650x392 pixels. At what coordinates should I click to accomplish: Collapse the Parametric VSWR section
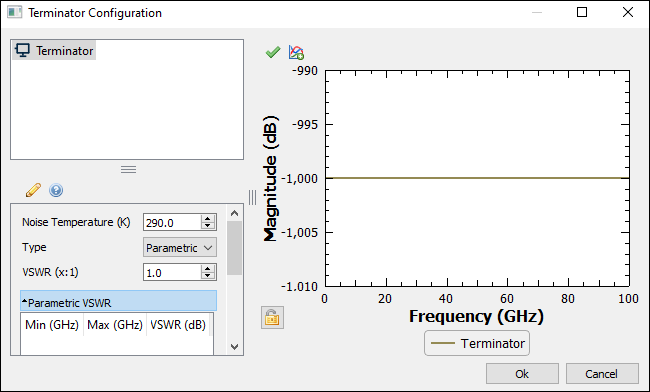118,301
